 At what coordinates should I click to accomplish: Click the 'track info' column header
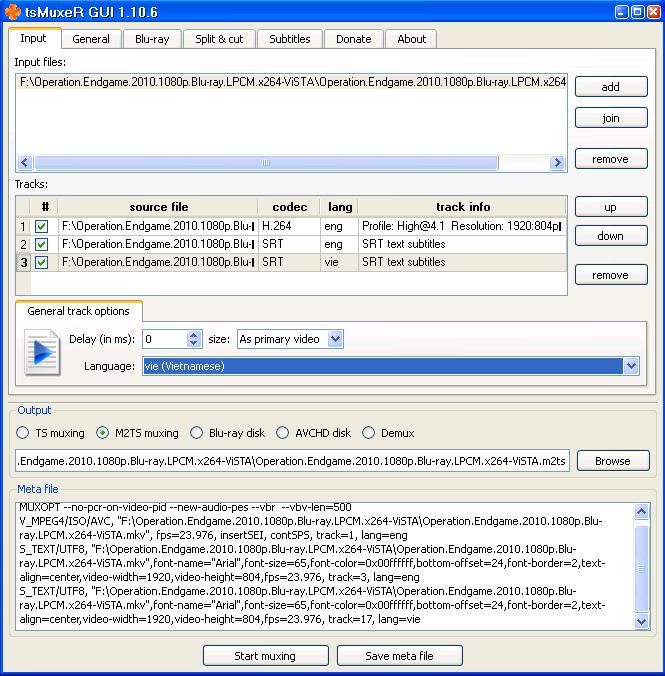click(462, 207)
